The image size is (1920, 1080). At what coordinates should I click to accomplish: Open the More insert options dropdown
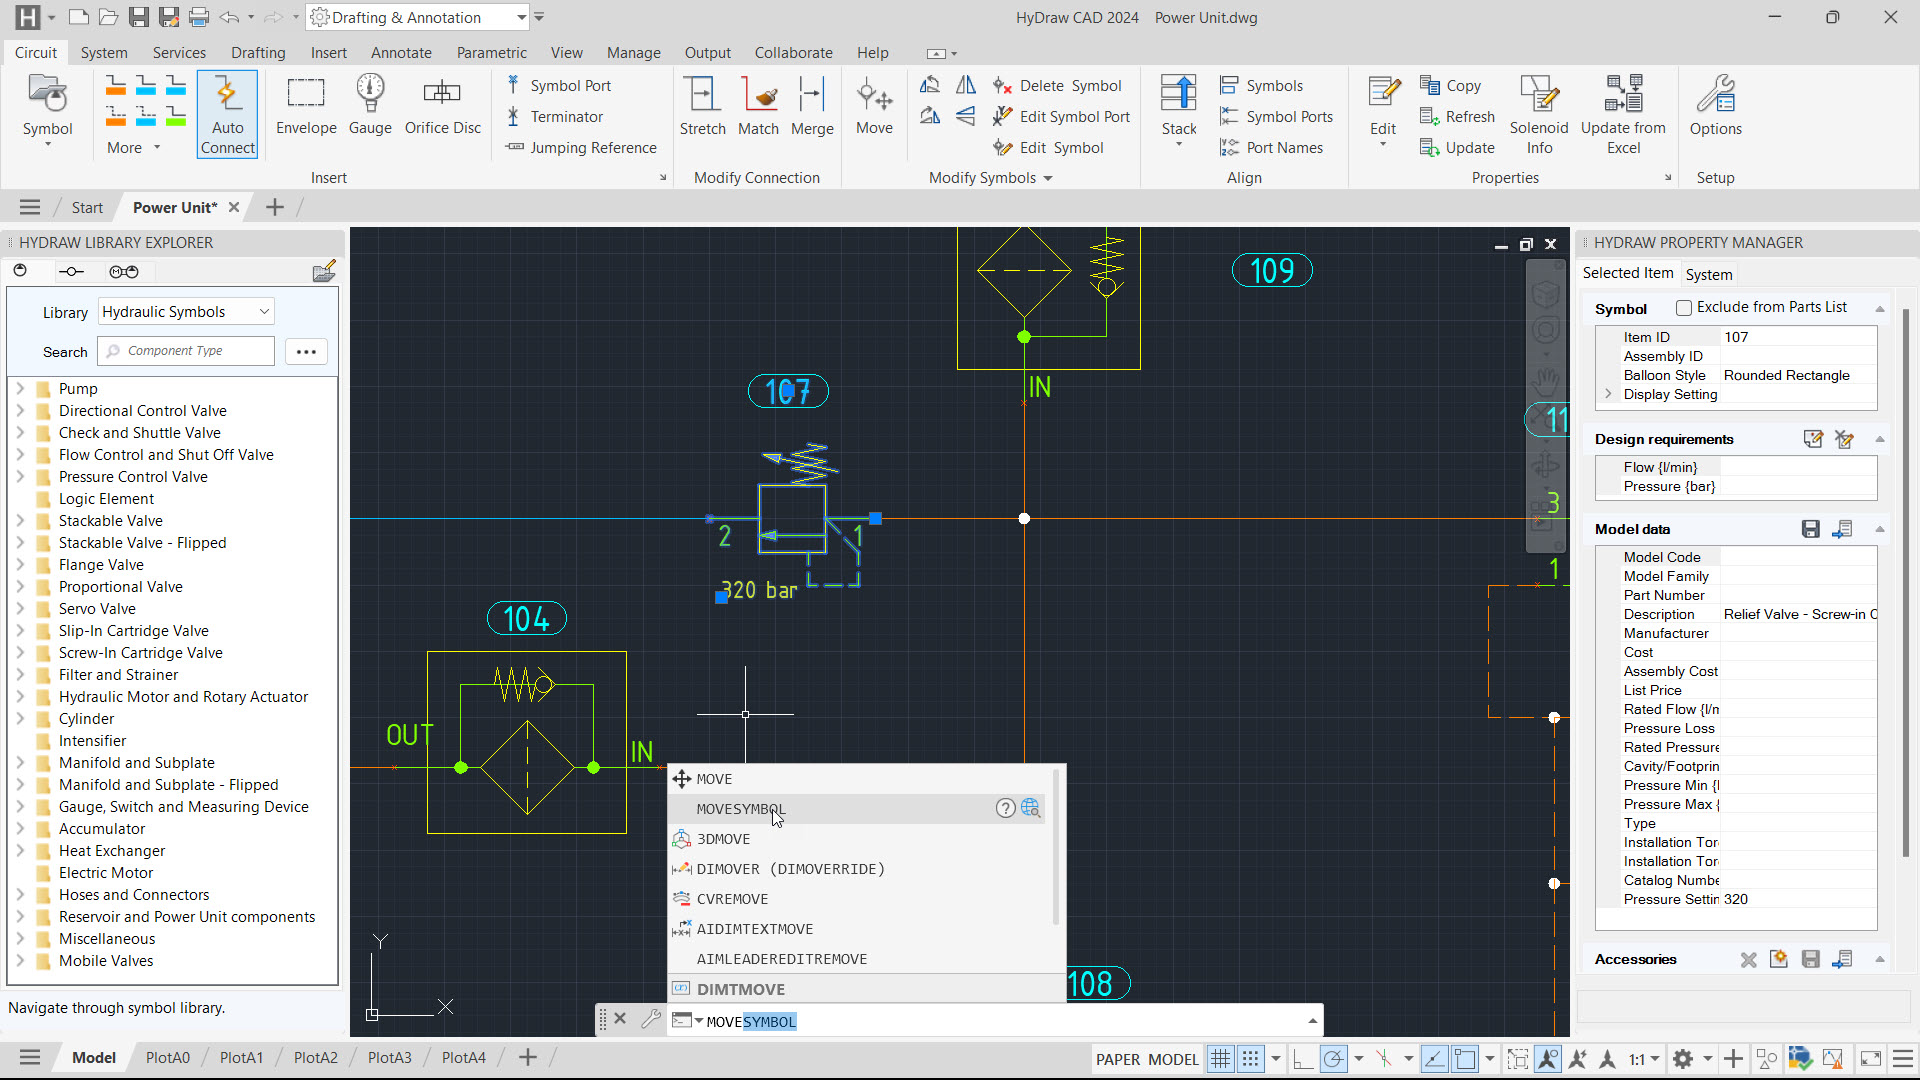[x=133, y=148]
